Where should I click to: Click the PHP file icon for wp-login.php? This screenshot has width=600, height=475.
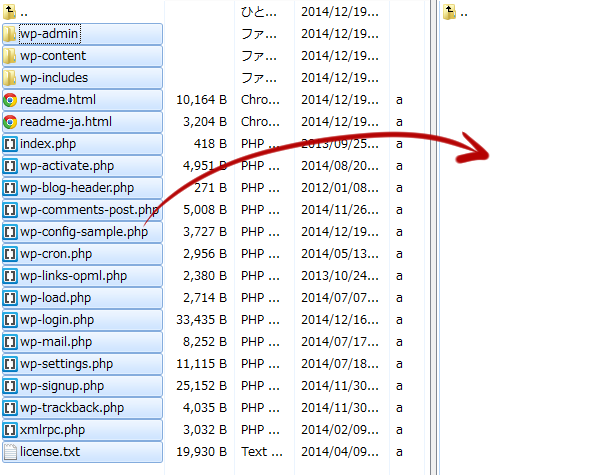pyautogui.click(x=10, y=320)
